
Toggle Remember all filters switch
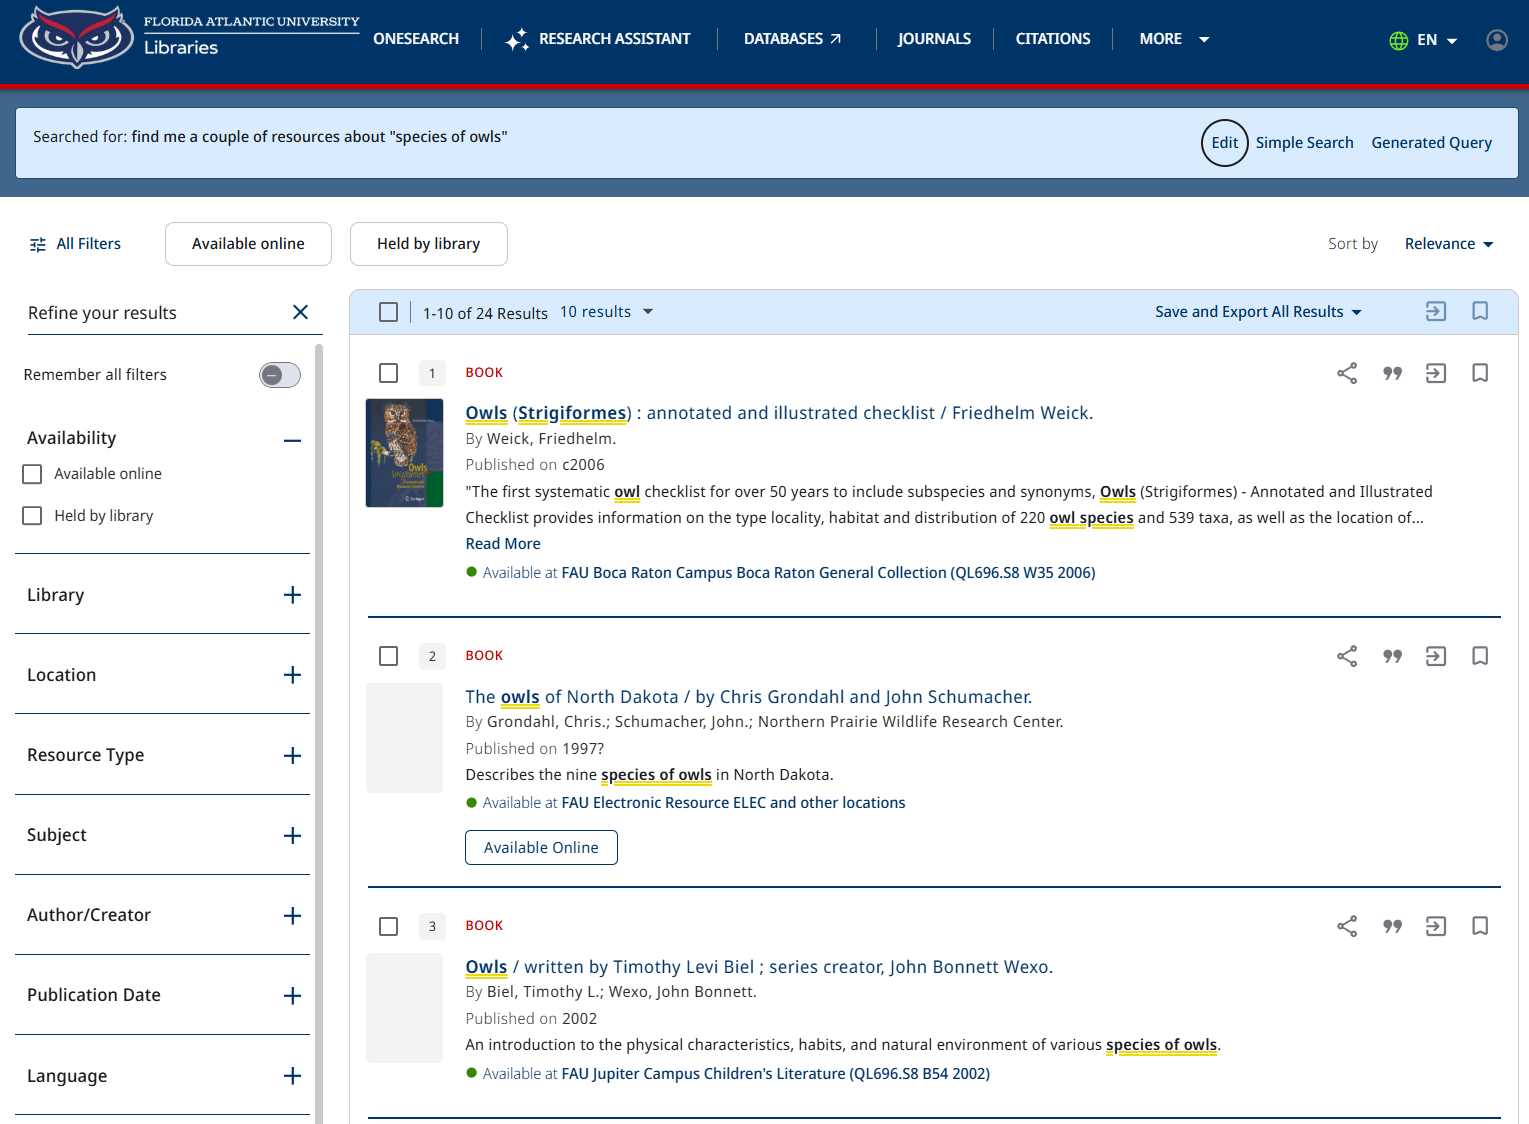point(280,375)
